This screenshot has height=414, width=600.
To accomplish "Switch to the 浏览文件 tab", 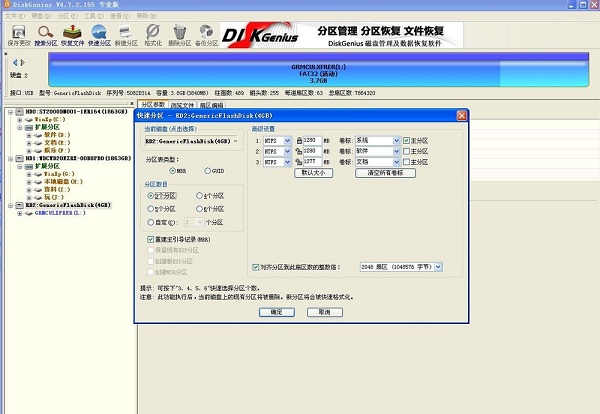I will coord(183,104).
